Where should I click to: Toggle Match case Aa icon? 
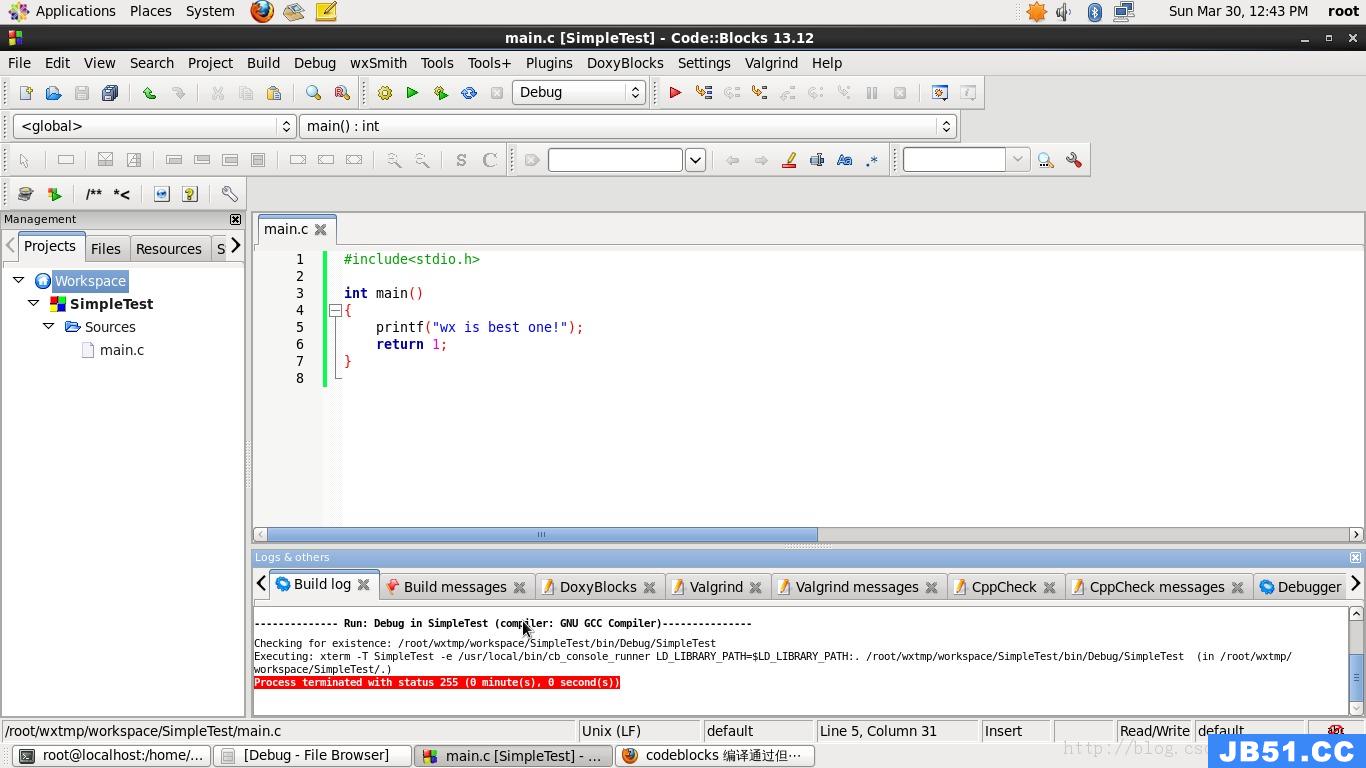pos(844,160)
